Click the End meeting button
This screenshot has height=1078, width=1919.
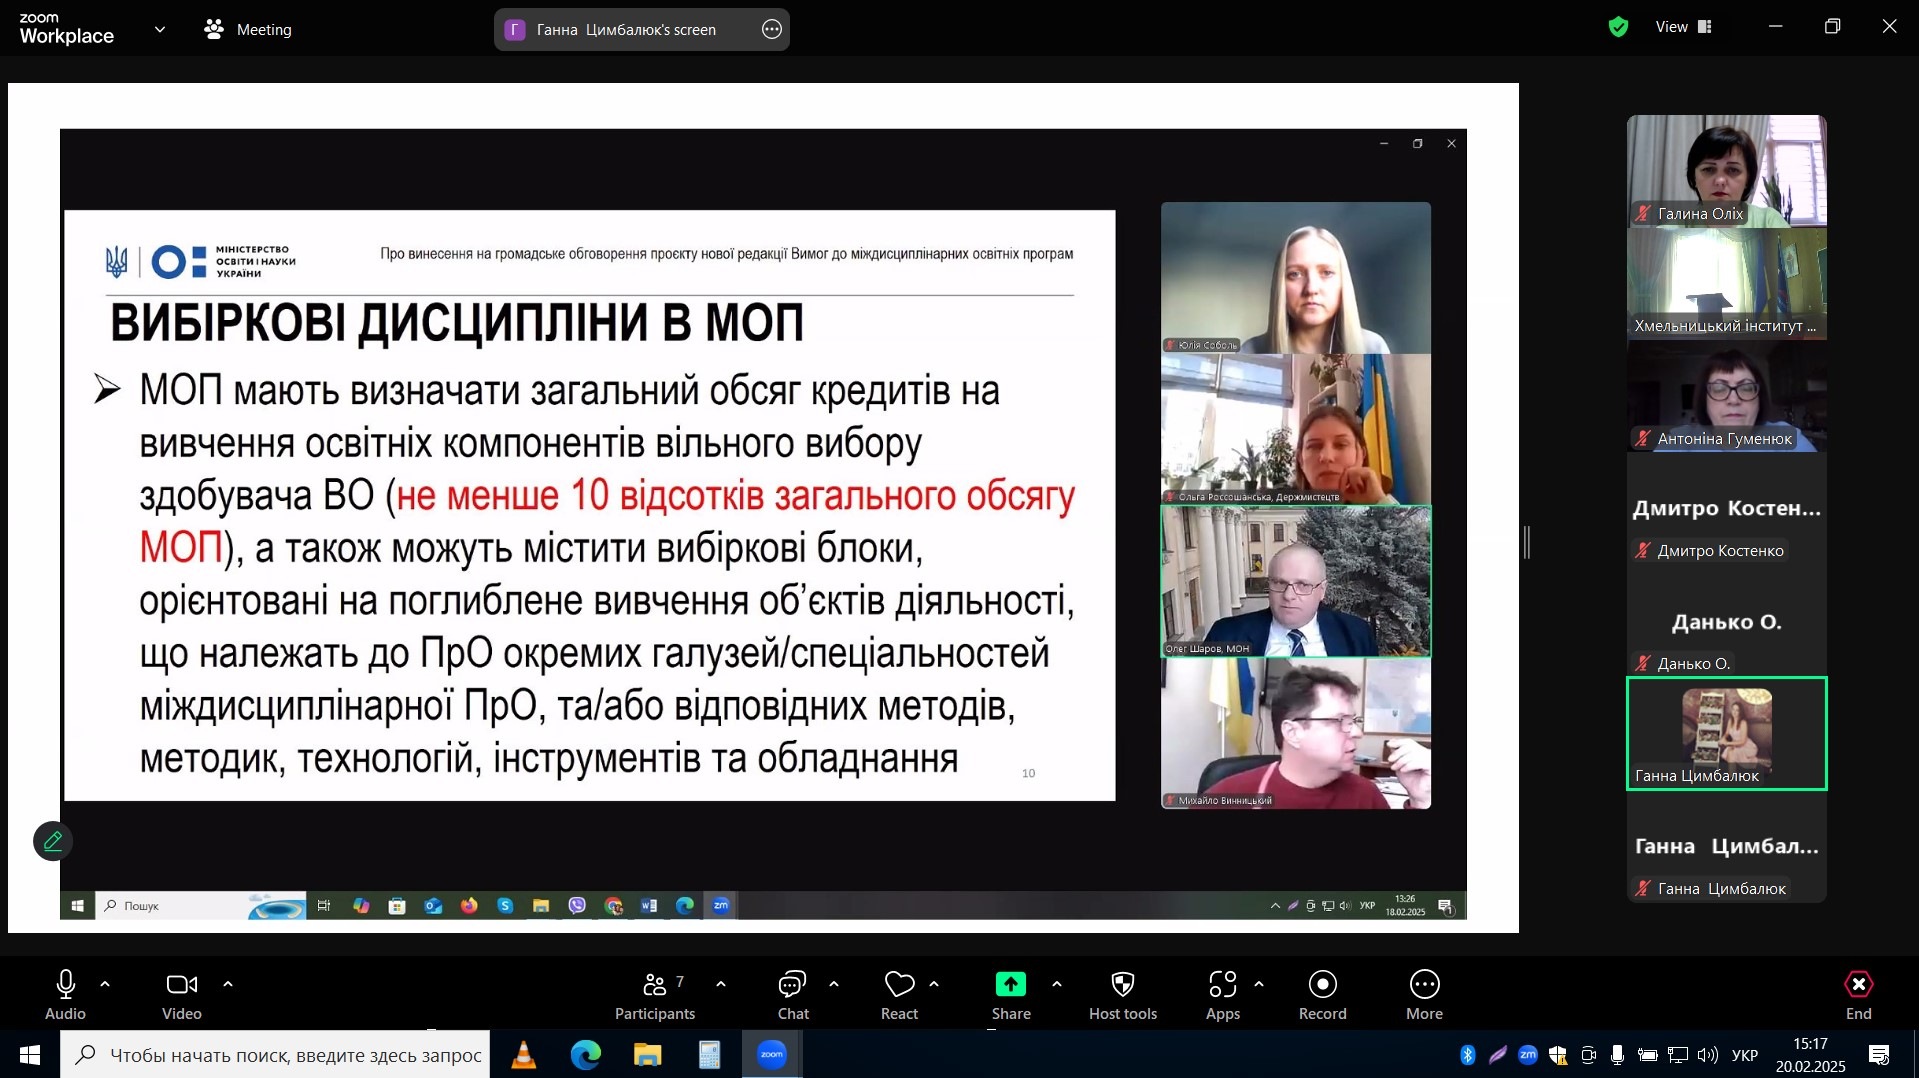1858,986
